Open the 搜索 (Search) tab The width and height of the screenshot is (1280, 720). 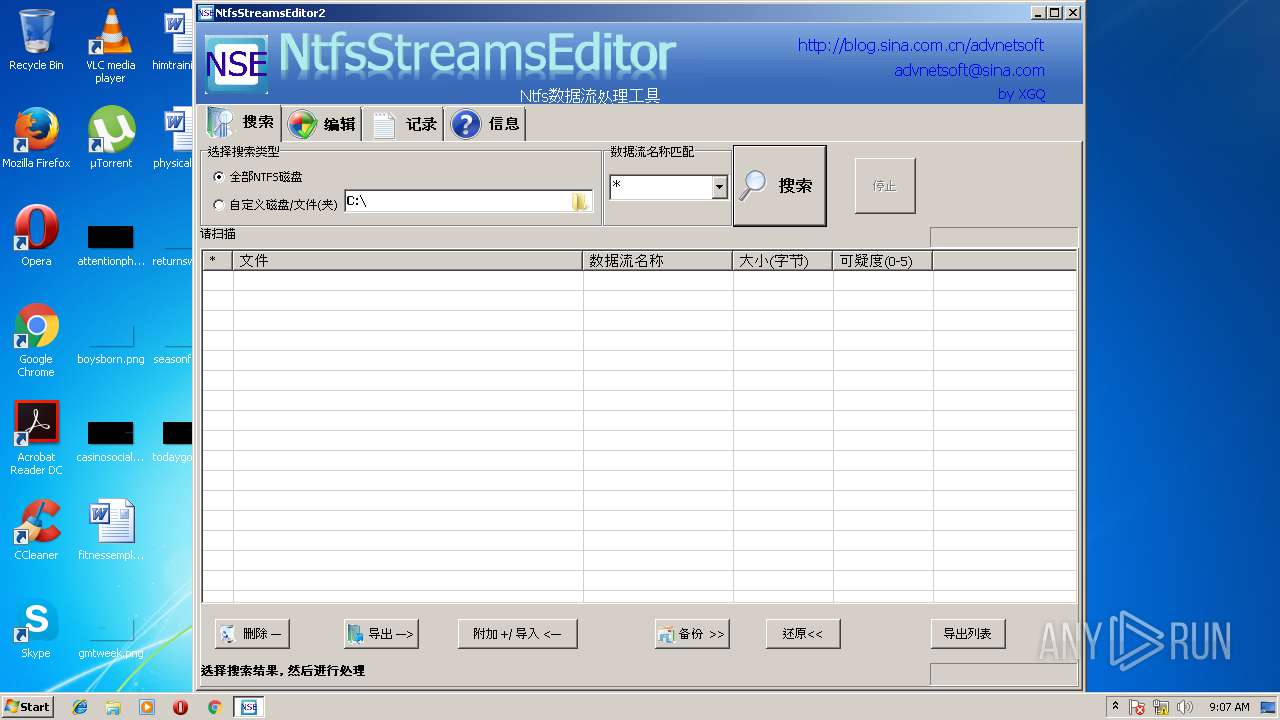(240, 123)
